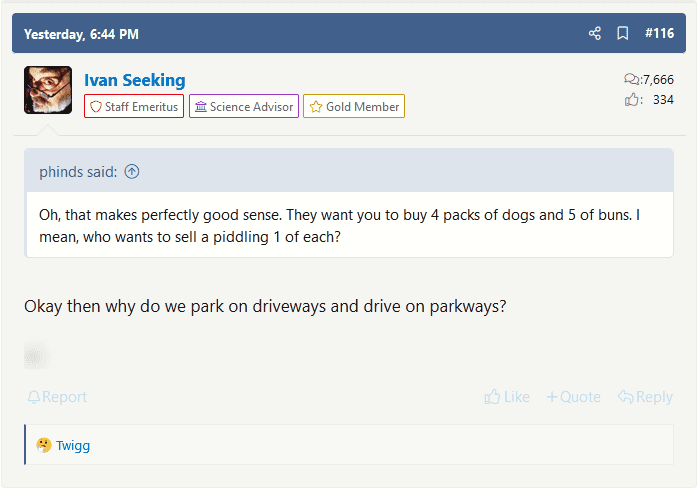Click the 7,666 messages count
699x491 pixels.
(x=657, y=80)
